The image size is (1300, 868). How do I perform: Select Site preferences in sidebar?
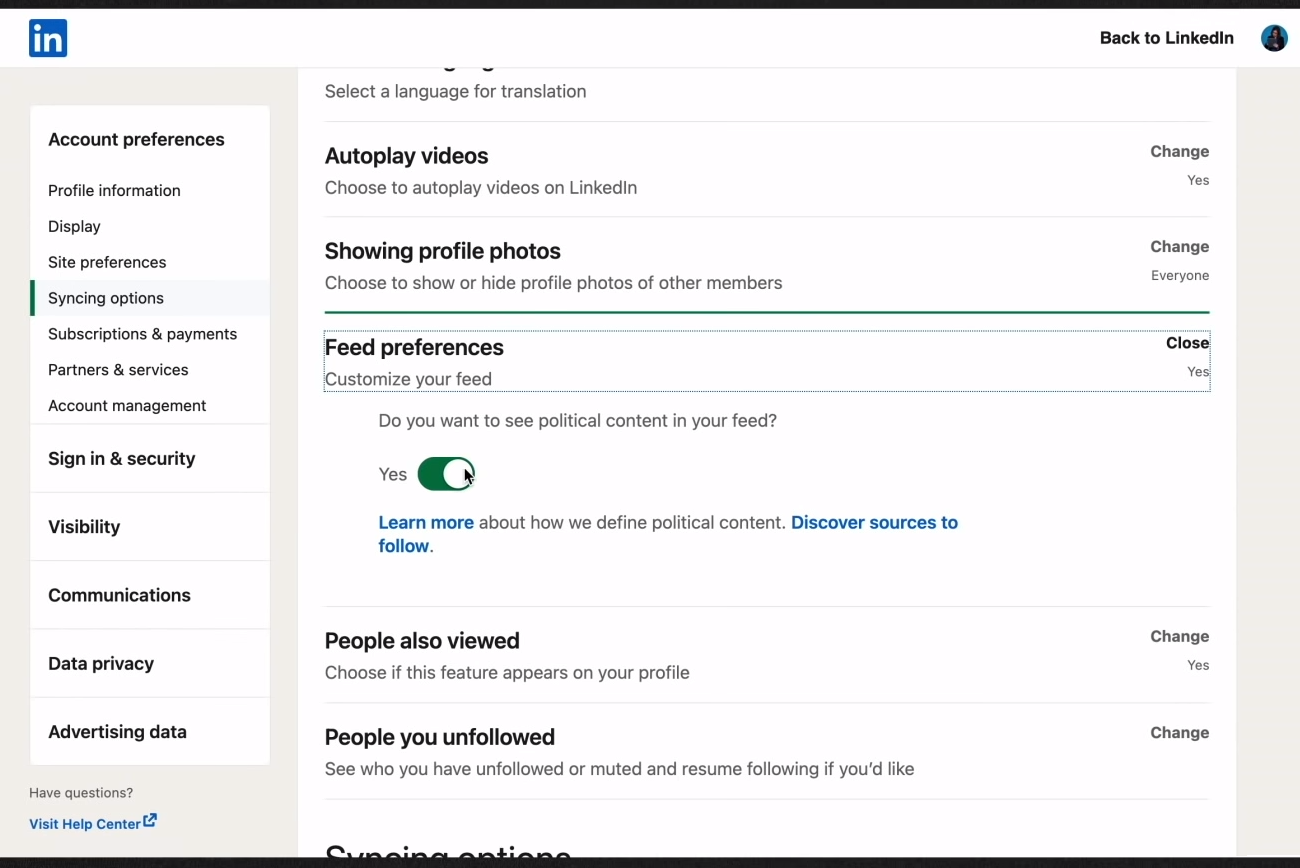(x=107, y=263)
